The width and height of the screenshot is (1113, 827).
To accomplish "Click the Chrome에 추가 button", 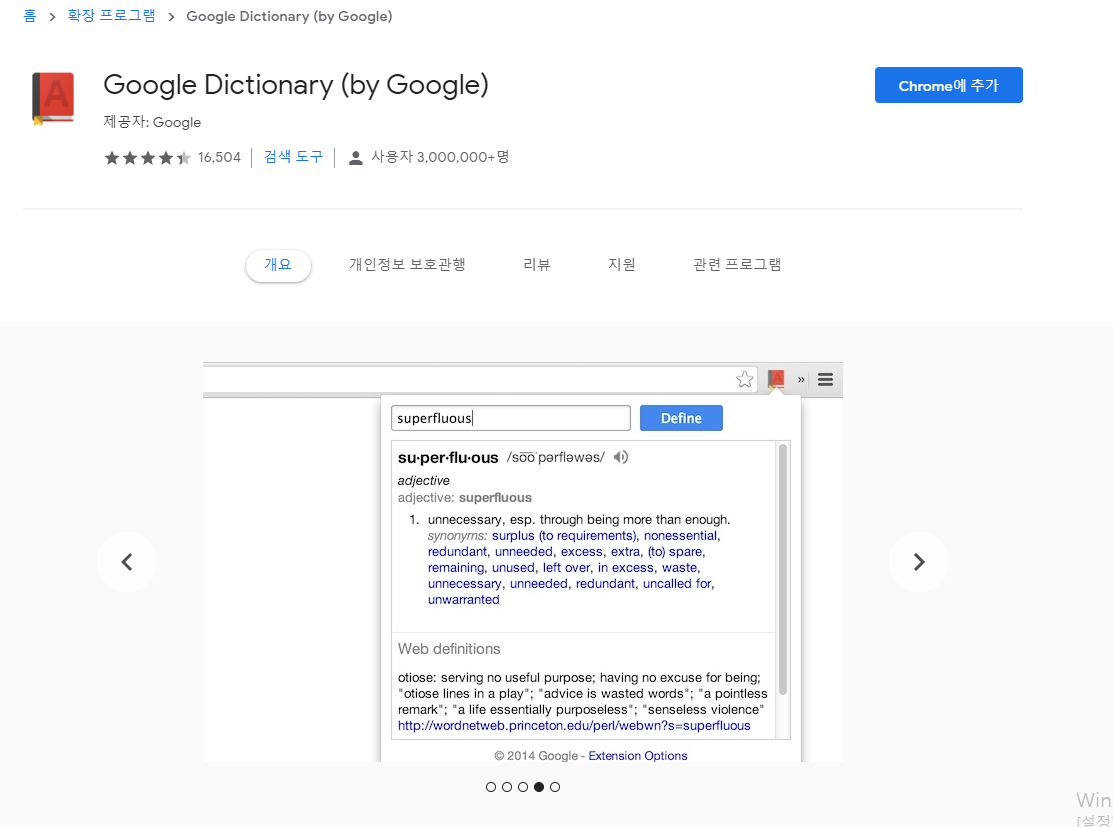I will click(948, 85).
